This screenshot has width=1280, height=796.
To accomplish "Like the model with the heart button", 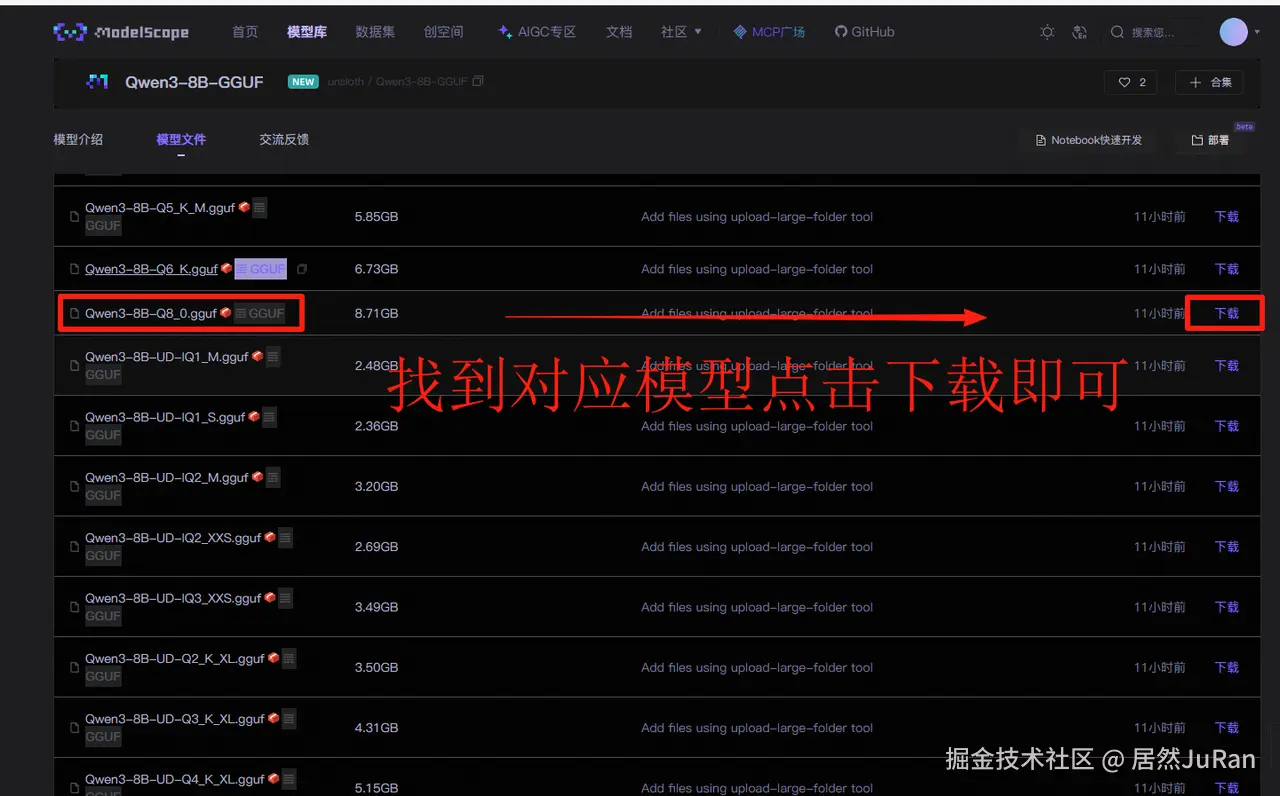I will click(1132, 82).
